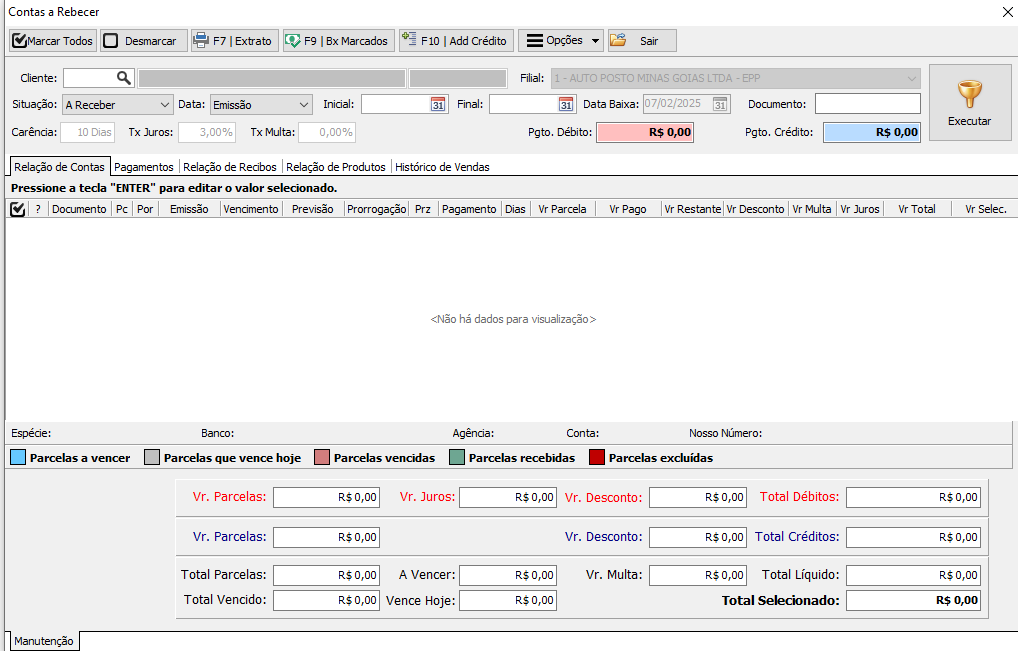Viewport: 1018px width, 651px height.
Task: Toggle the grid header select-all checkbox
Action: tap(17, 209)
